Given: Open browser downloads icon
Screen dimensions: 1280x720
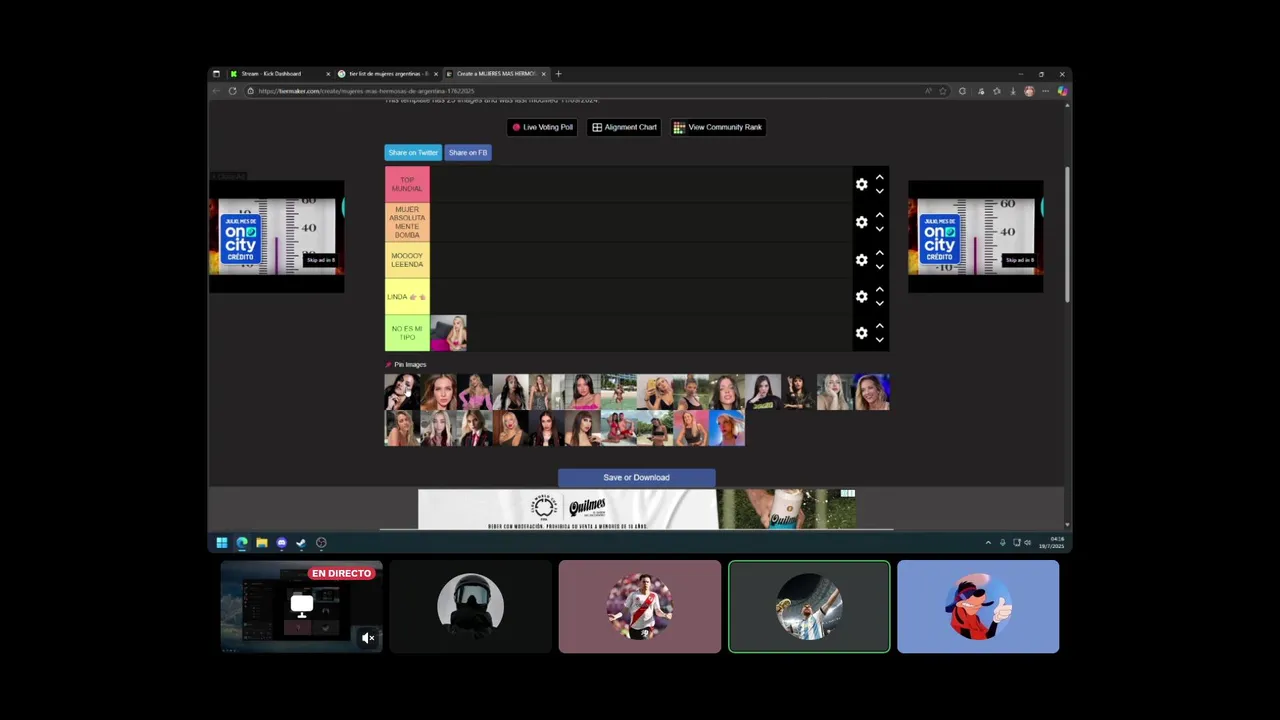Looking at the screenshot, I should pos(1012,91).
